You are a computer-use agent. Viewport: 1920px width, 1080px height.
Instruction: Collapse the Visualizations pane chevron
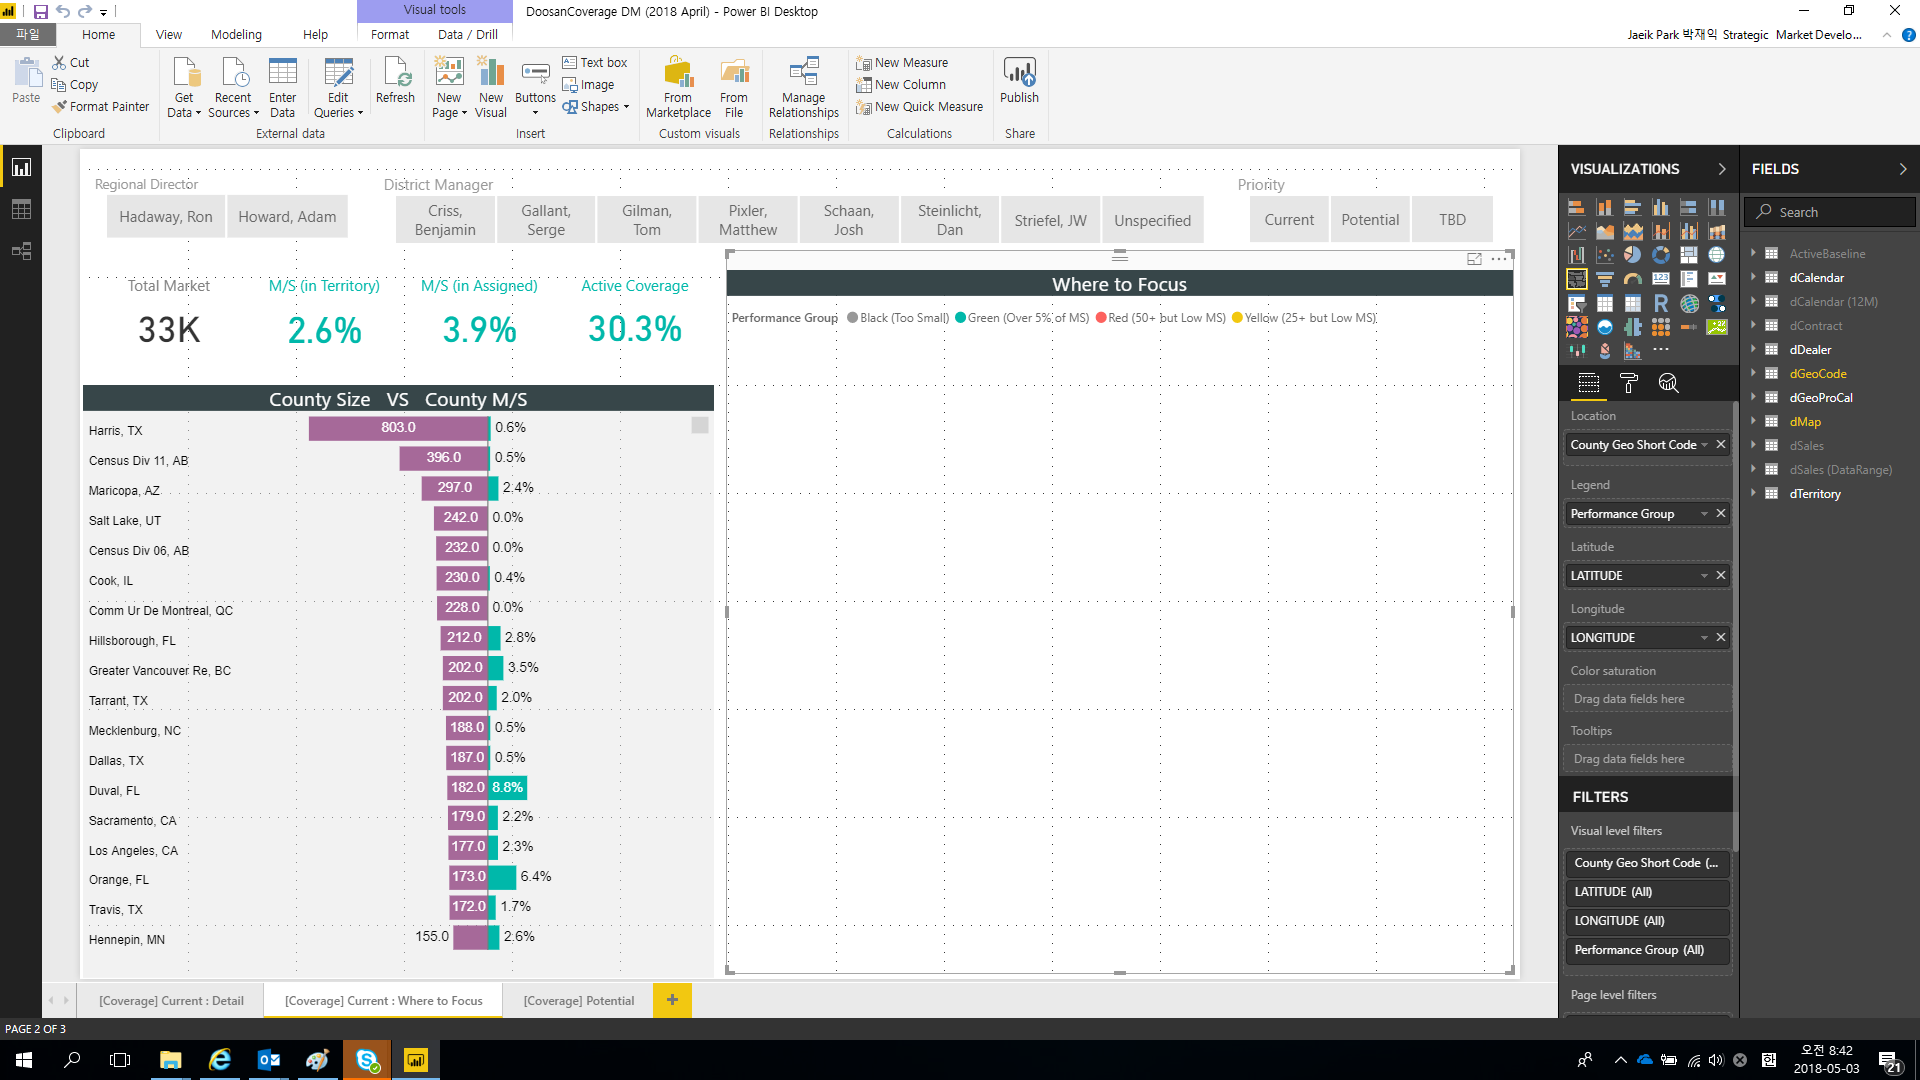pyautogui.click(x=1722, y=169)
